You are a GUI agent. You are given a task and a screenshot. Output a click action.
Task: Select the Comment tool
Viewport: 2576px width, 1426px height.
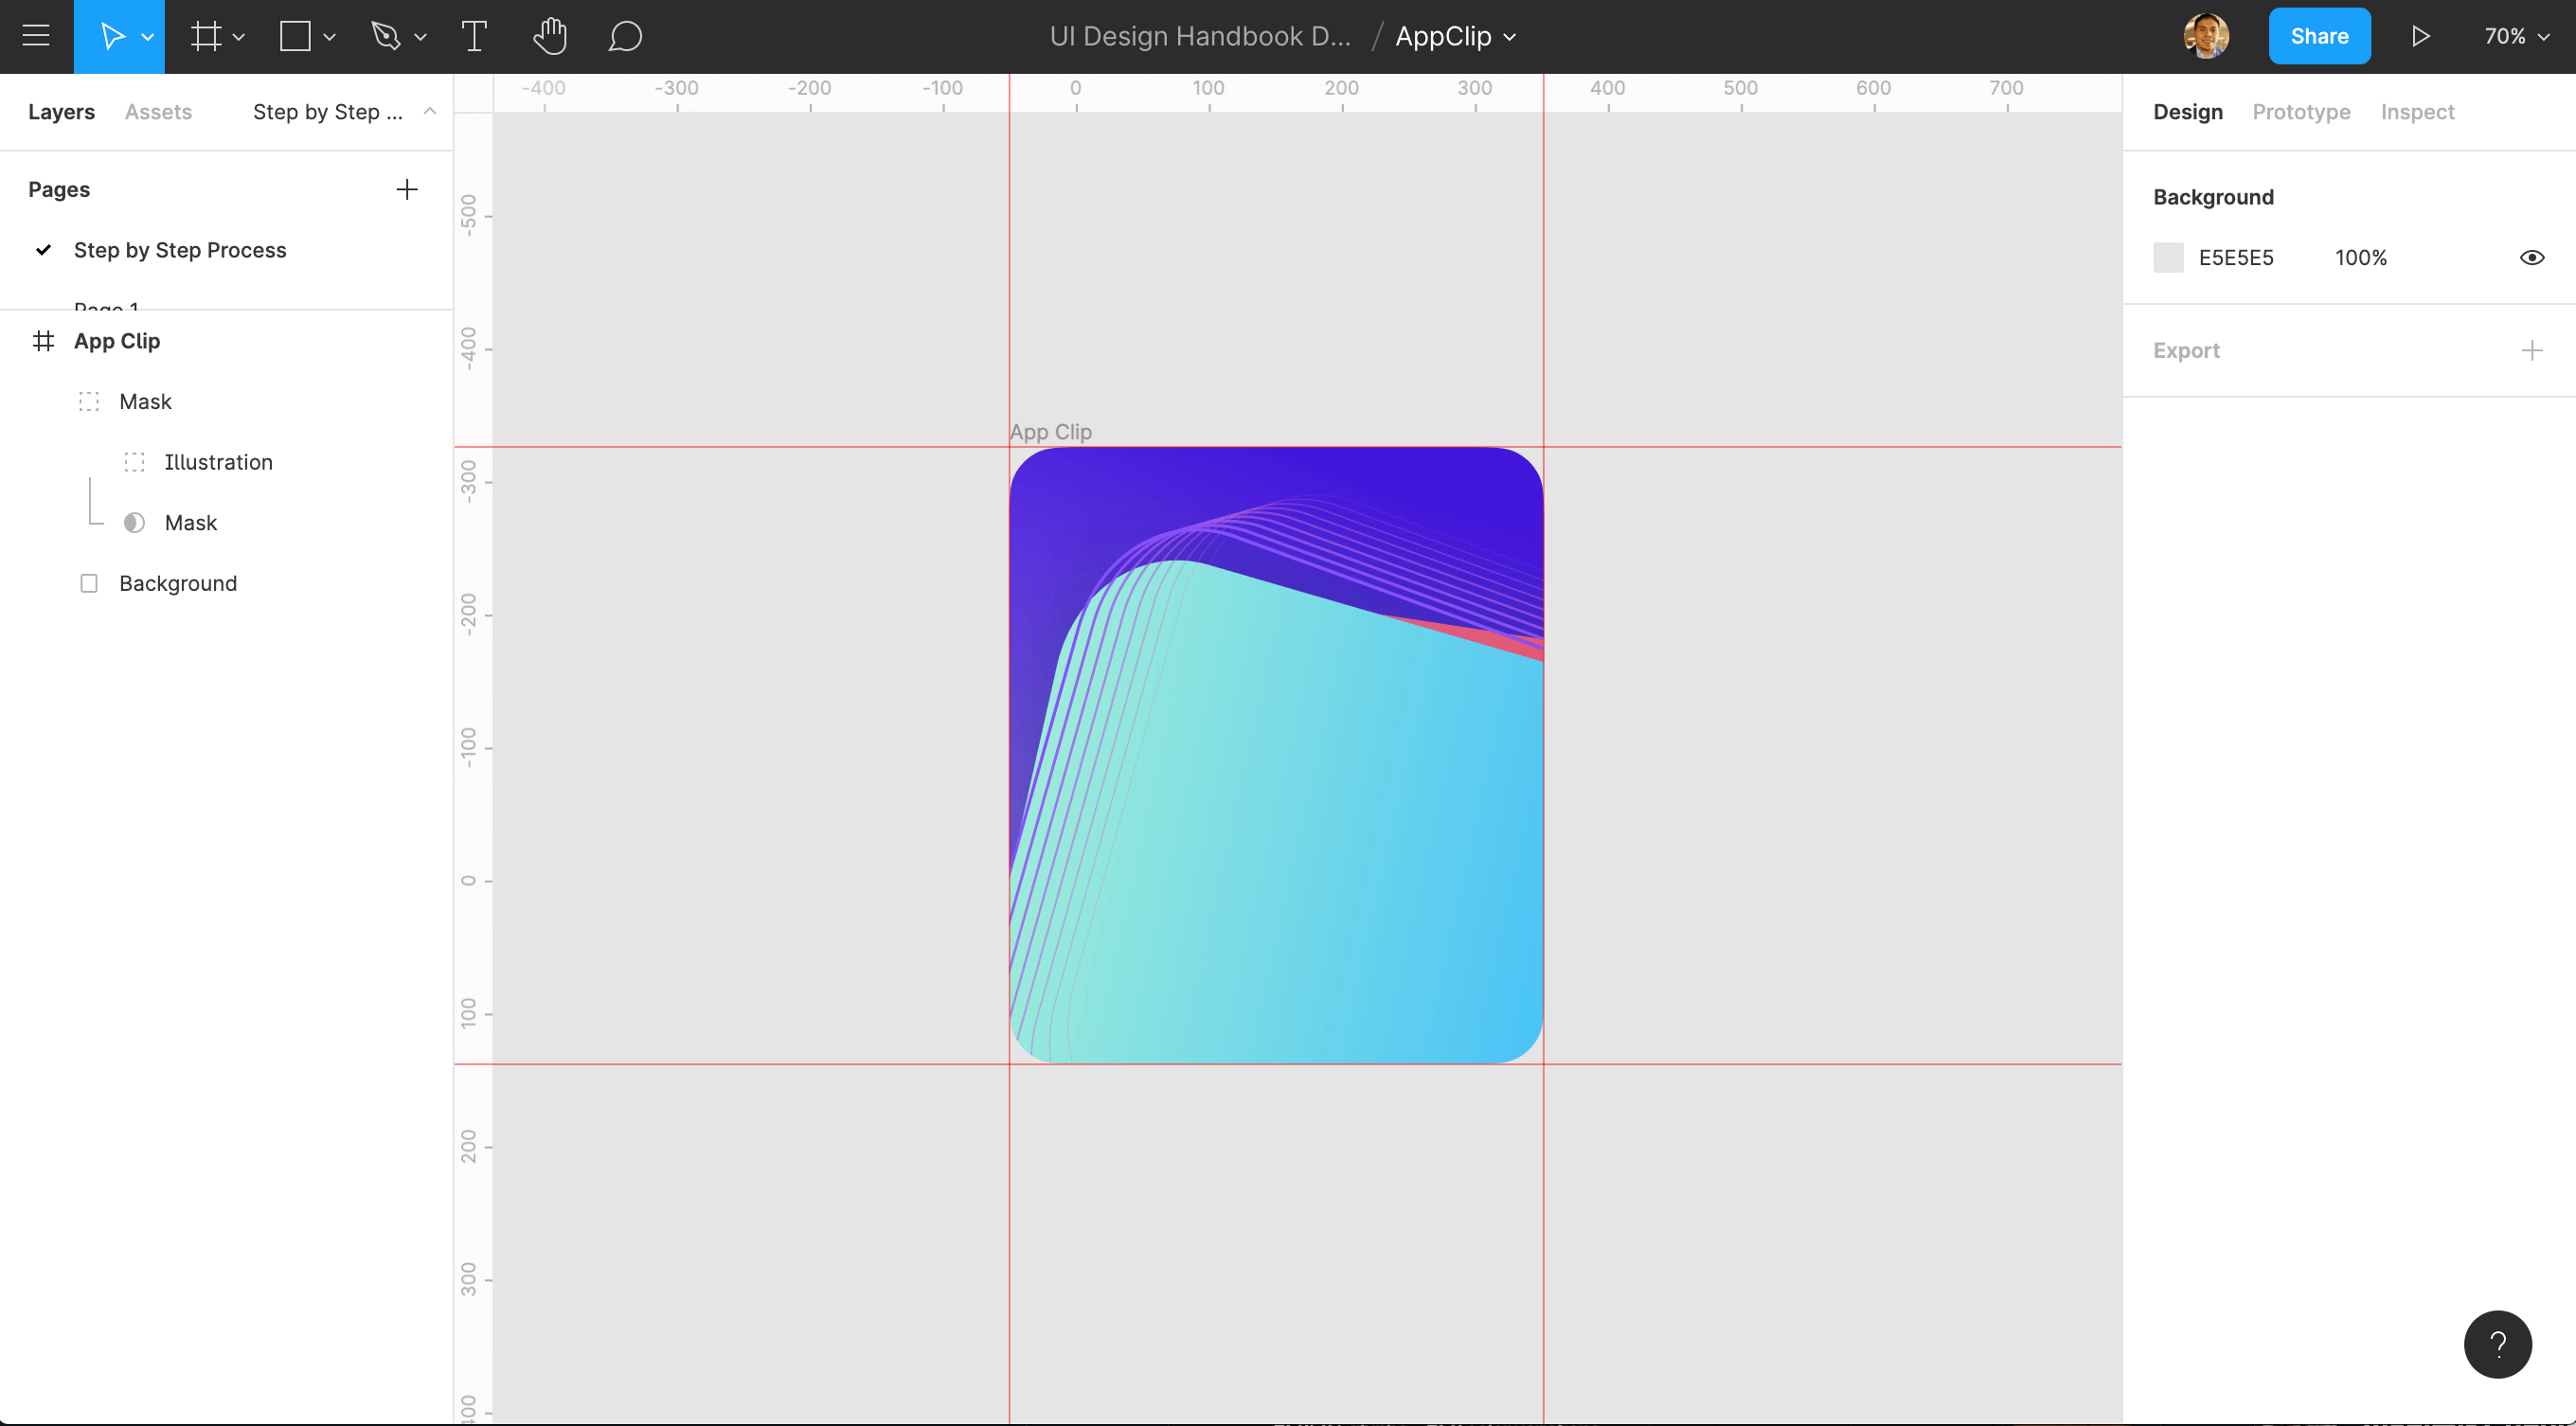pyautogui.click(x=625, y=35)
